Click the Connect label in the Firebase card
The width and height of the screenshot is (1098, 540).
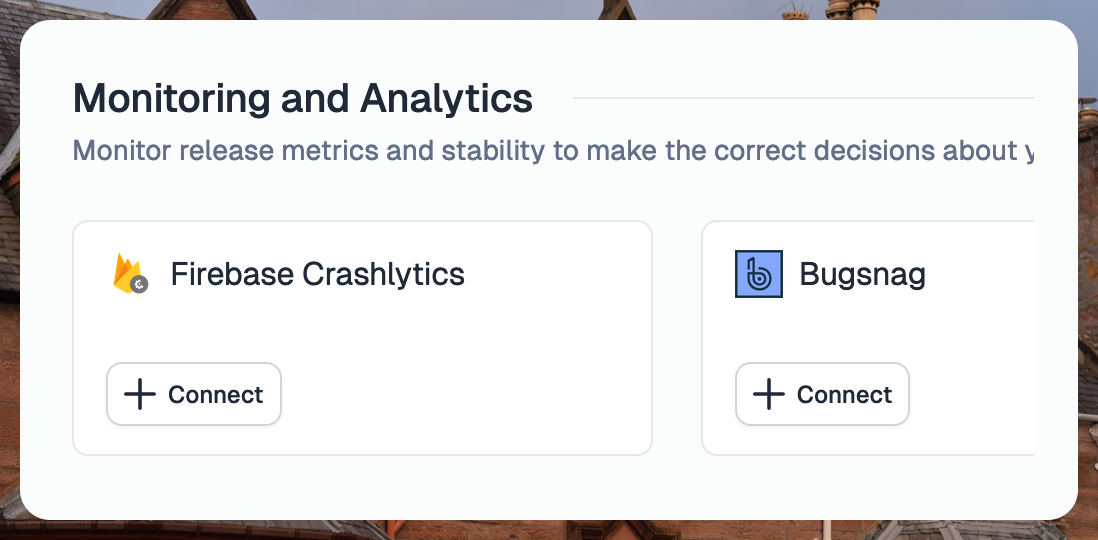pos(216,394)
